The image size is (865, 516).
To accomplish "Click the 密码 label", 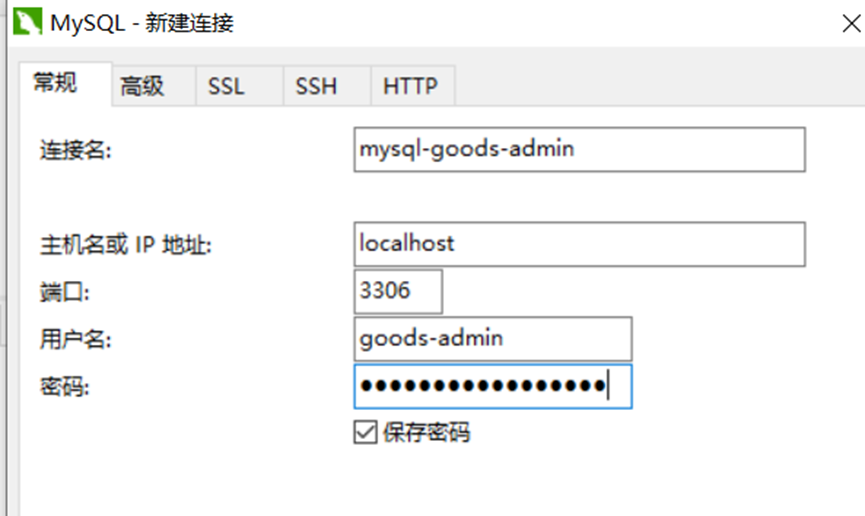I will pos(64,387).
